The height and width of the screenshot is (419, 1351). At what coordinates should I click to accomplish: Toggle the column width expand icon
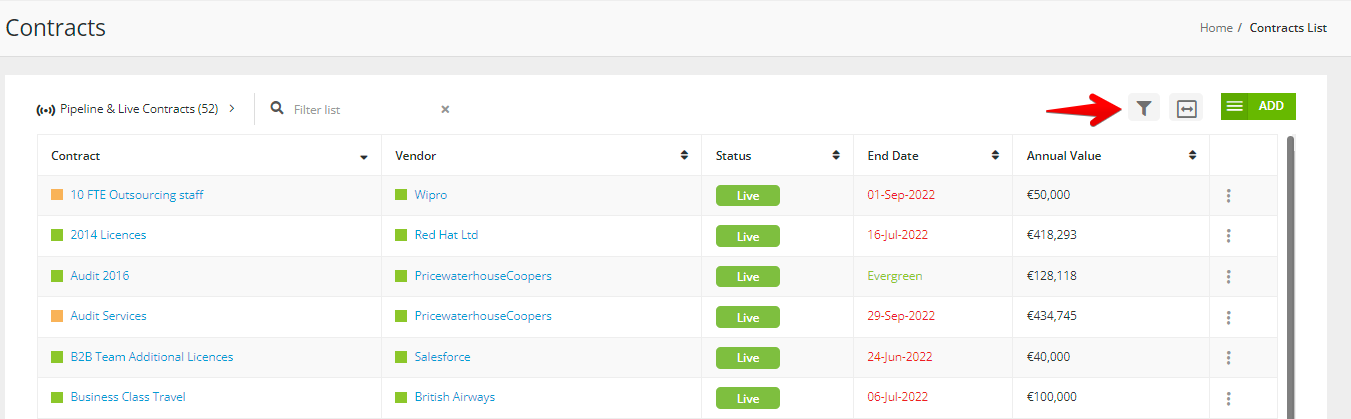point(1186,108)
